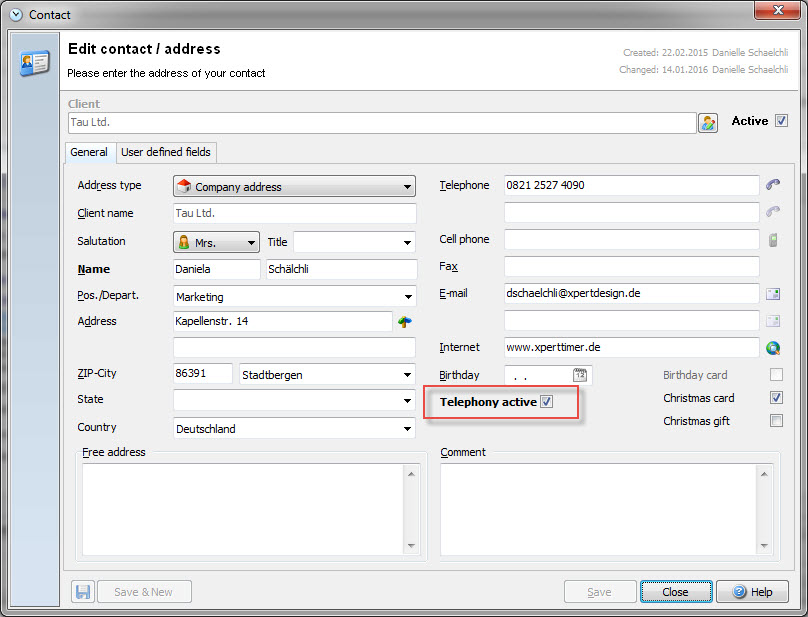The height and width of the screenshot is (617, 808).
Task: Expand the Salutation dropdown showing Mrs.
Action: [216, 243]
